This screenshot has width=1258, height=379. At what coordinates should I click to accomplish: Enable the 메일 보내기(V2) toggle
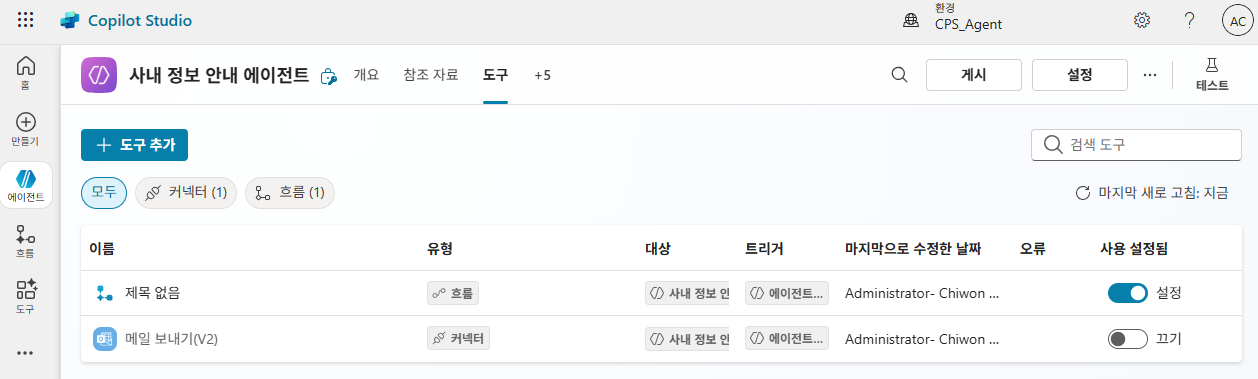1127,339
